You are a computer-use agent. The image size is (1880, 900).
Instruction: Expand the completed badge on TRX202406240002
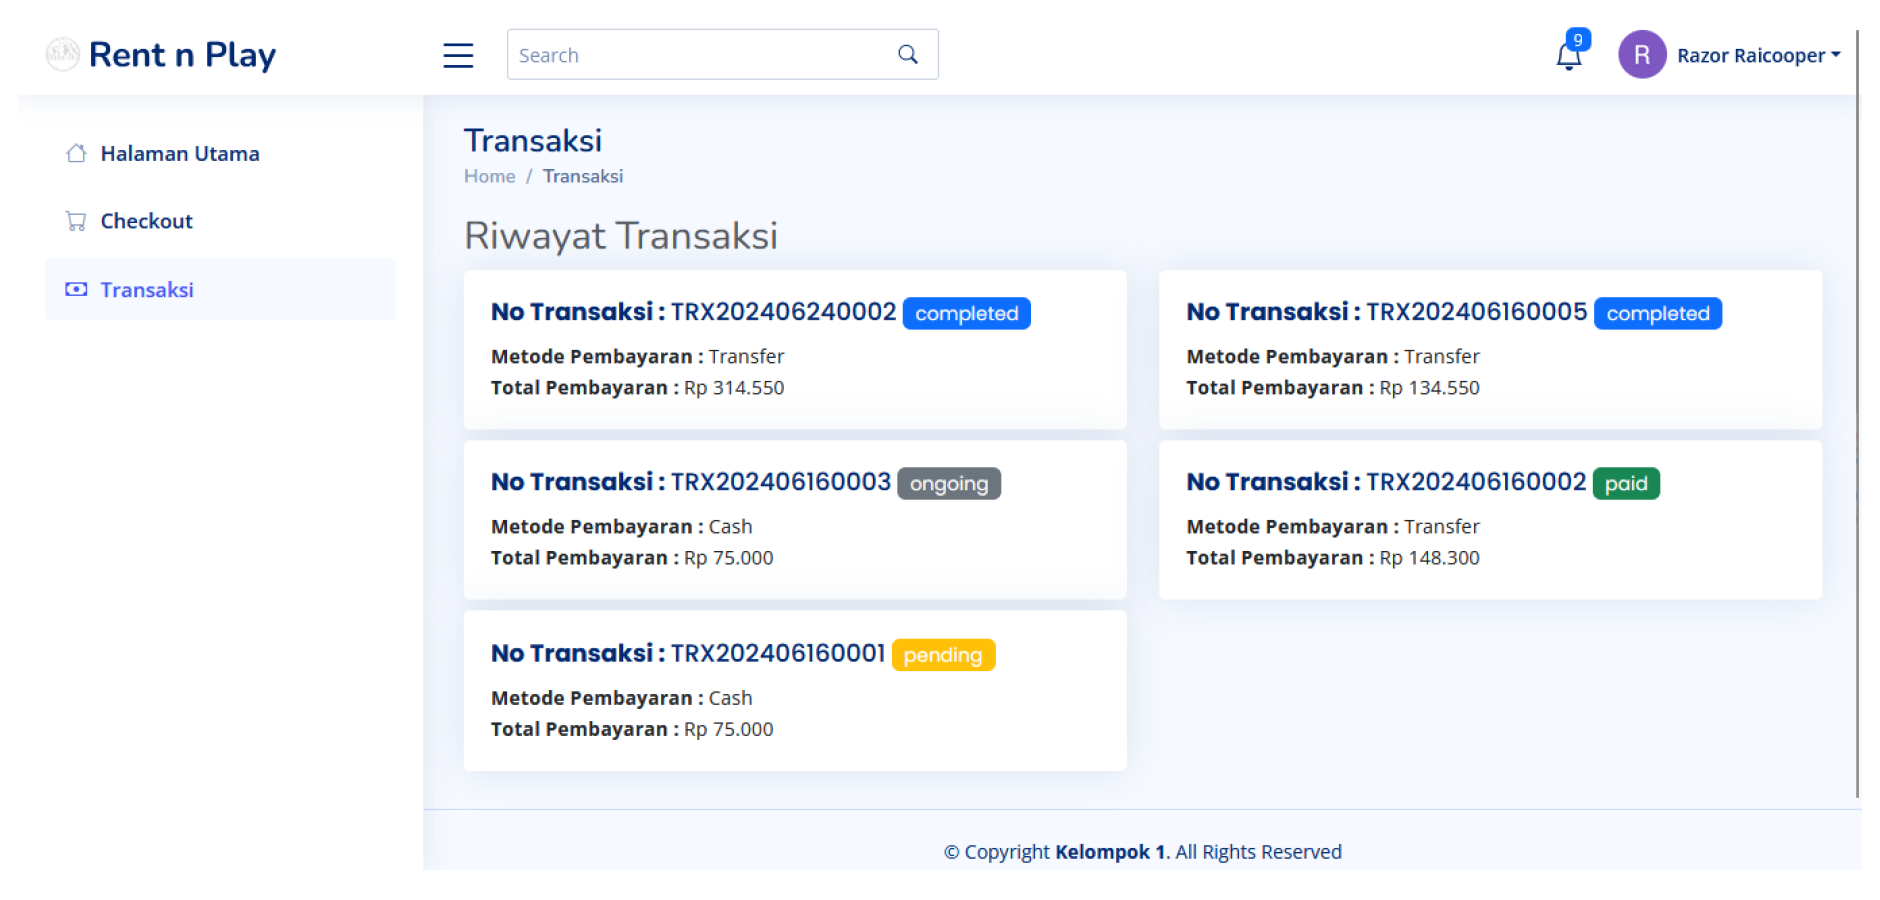966,313
